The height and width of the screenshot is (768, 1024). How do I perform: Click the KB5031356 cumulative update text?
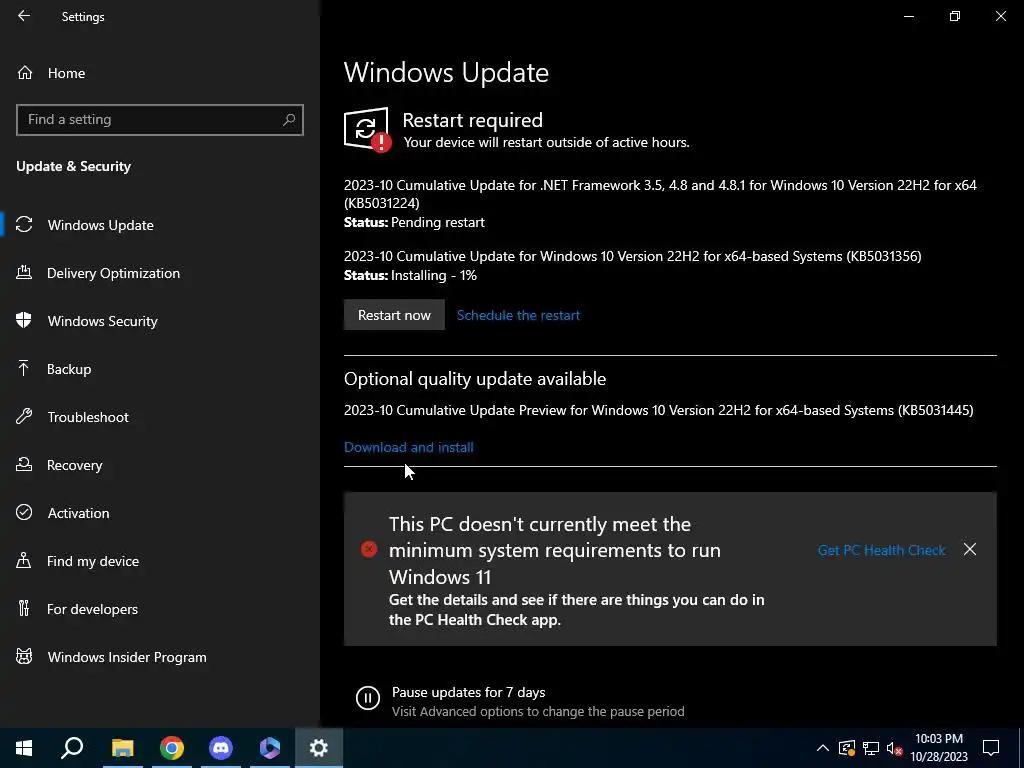click(633, 256)
